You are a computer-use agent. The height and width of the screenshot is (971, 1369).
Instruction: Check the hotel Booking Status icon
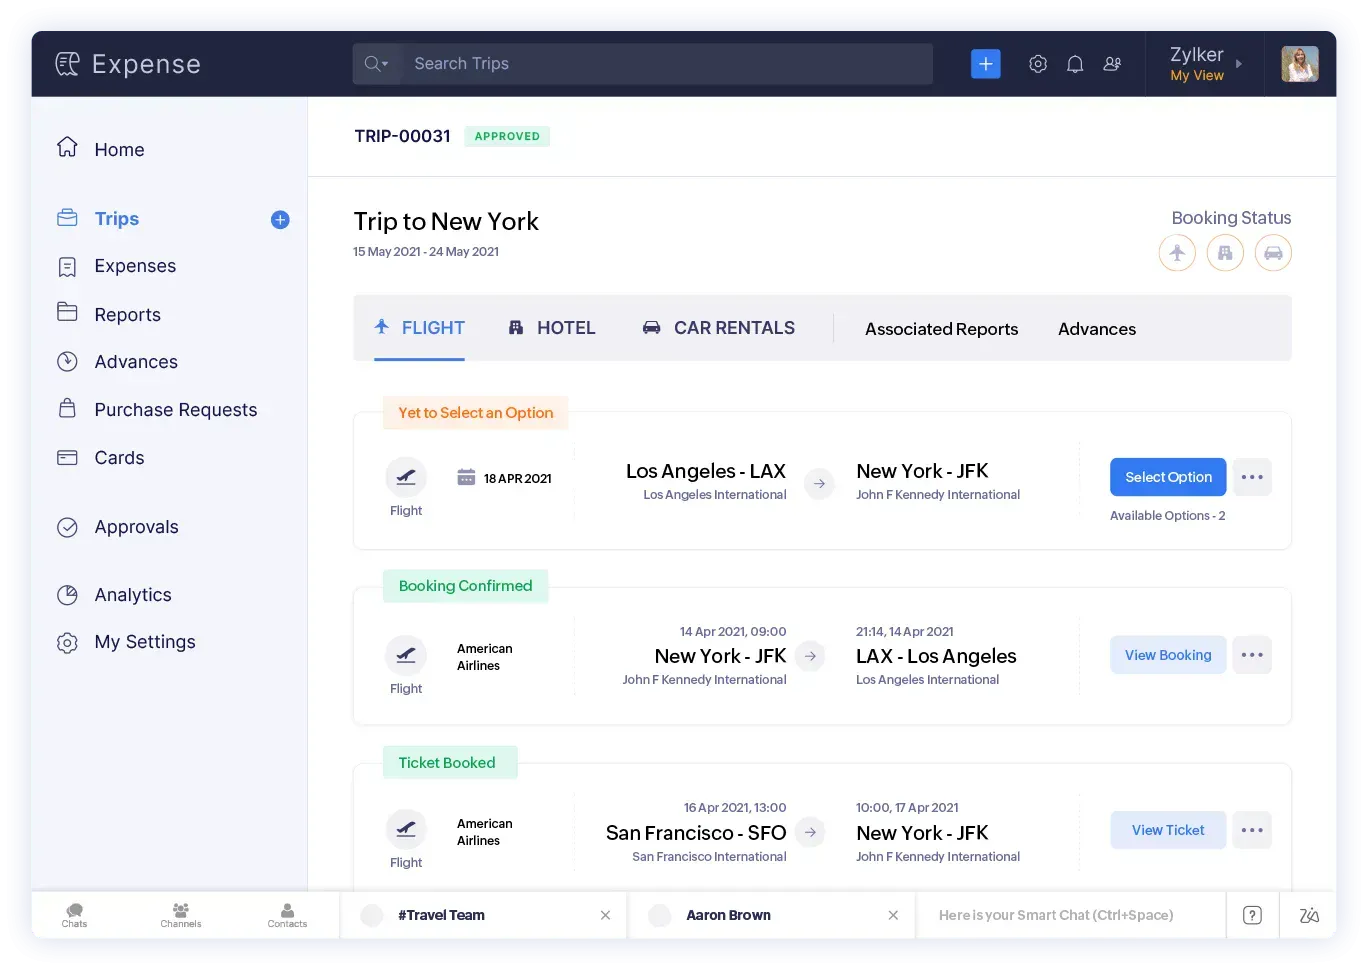tap(1225, 252)
